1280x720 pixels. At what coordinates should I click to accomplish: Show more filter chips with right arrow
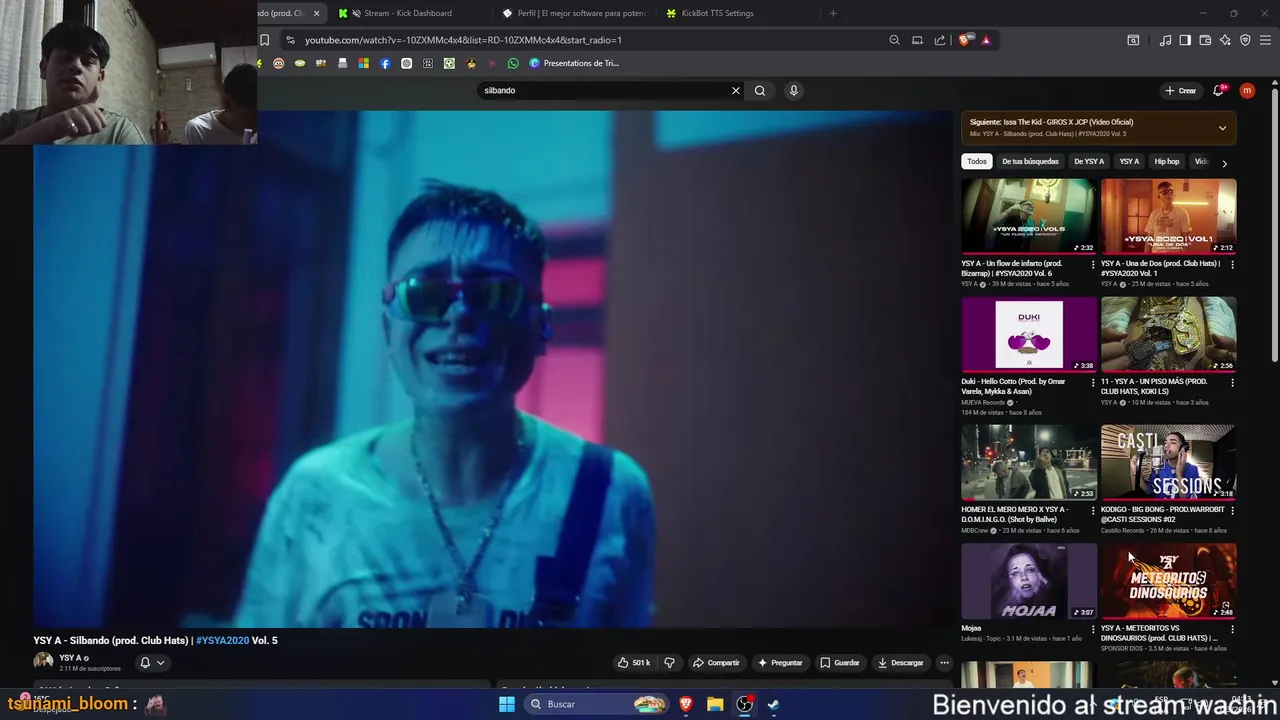coord(1224,163)
